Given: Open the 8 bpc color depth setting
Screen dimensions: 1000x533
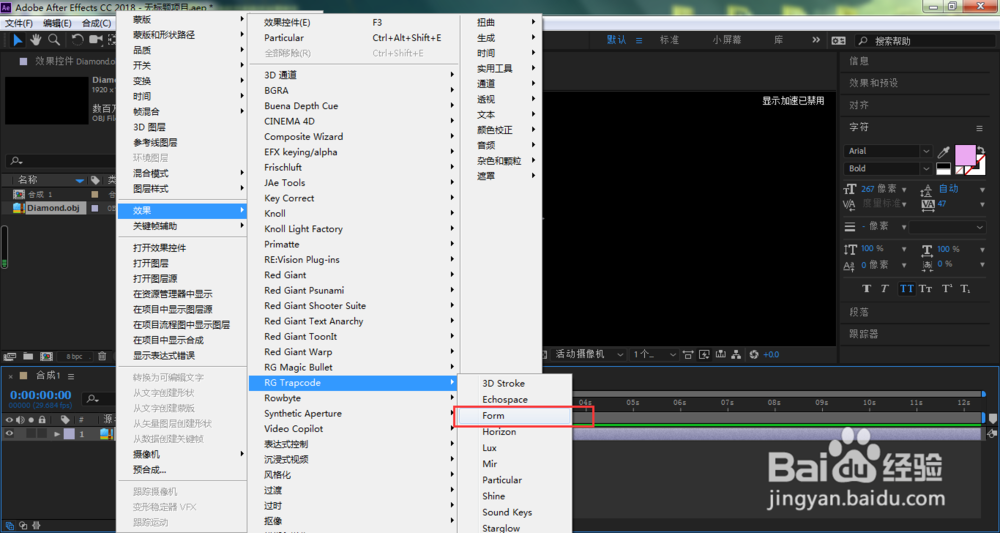Looking at the screenshot, I should [x=74, y=356].
